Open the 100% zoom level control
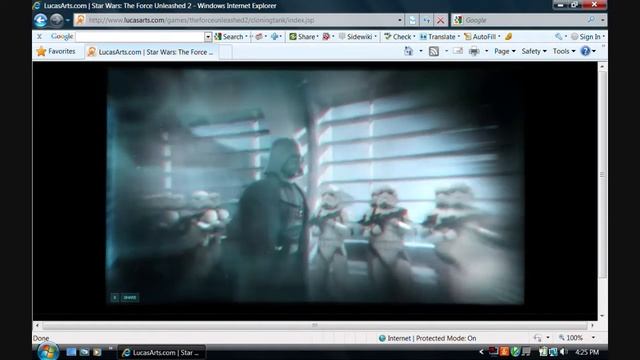 pyautogui.click(x=571, y=338)
